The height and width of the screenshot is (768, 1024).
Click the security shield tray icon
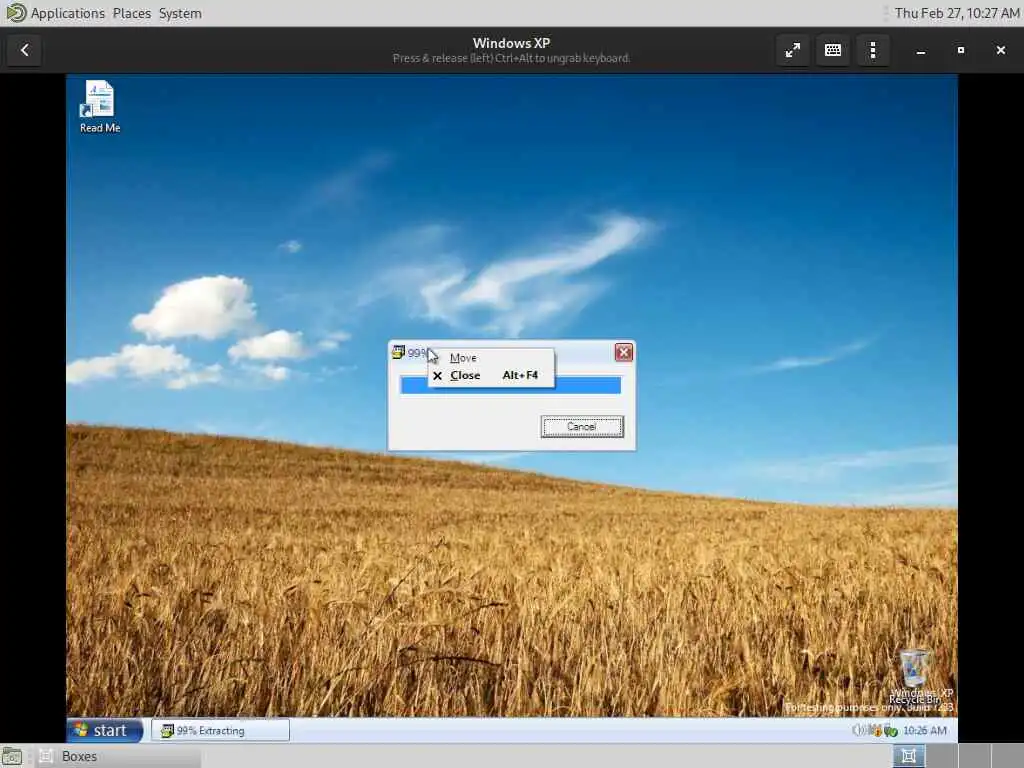[x=875, y=730]
